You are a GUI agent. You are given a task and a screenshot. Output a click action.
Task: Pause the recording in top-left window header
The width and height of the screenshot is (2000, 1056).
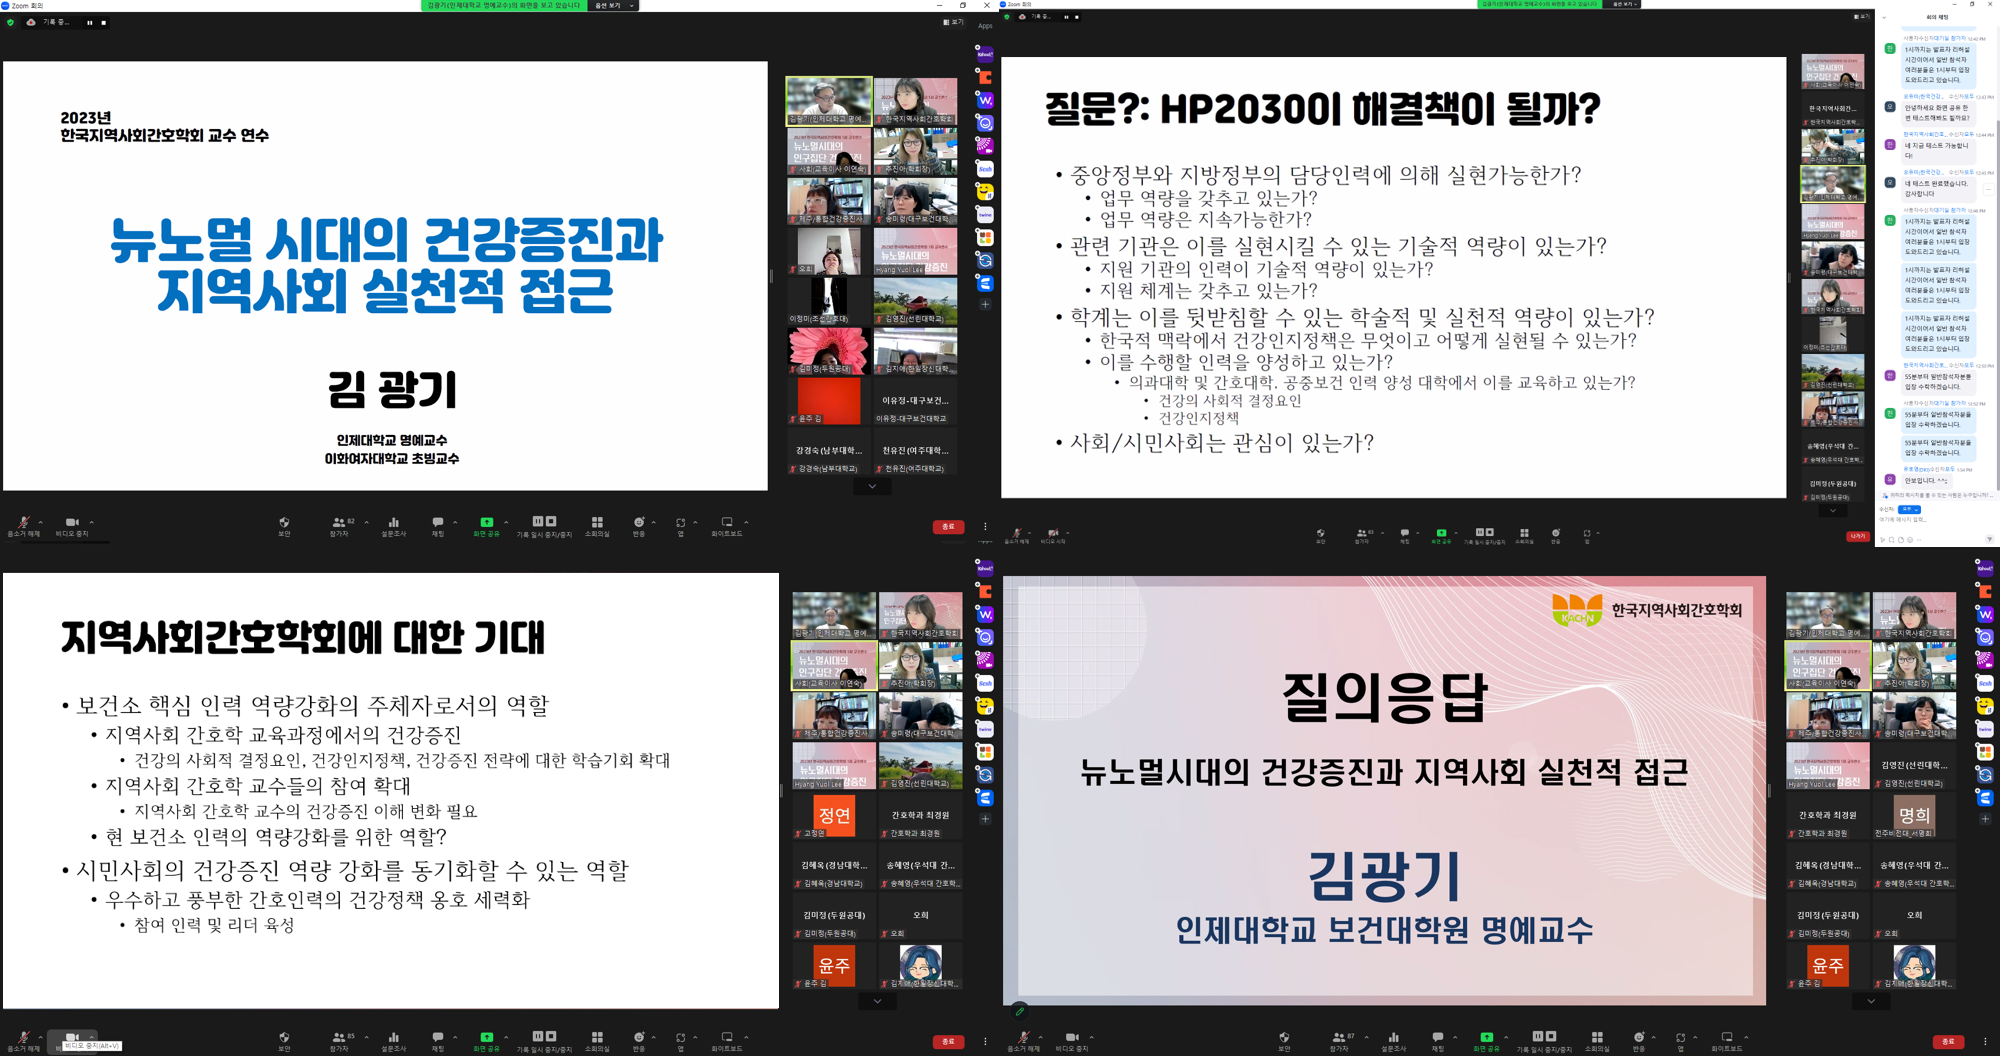(x=89, y=22)
